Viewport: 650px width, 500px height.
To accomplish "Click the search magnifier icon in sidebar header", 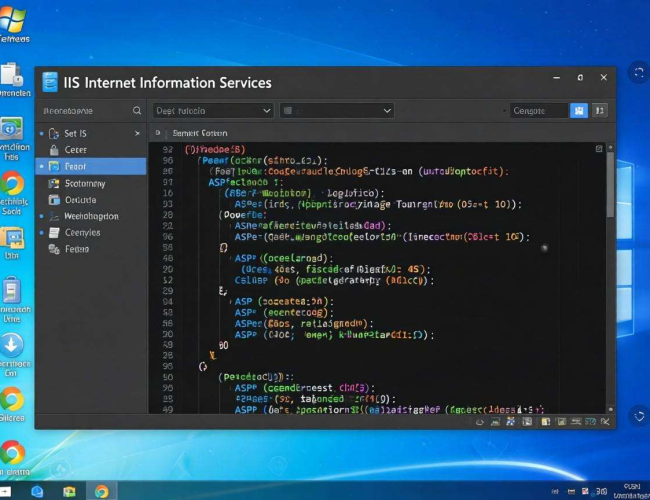I will (137, 111).
